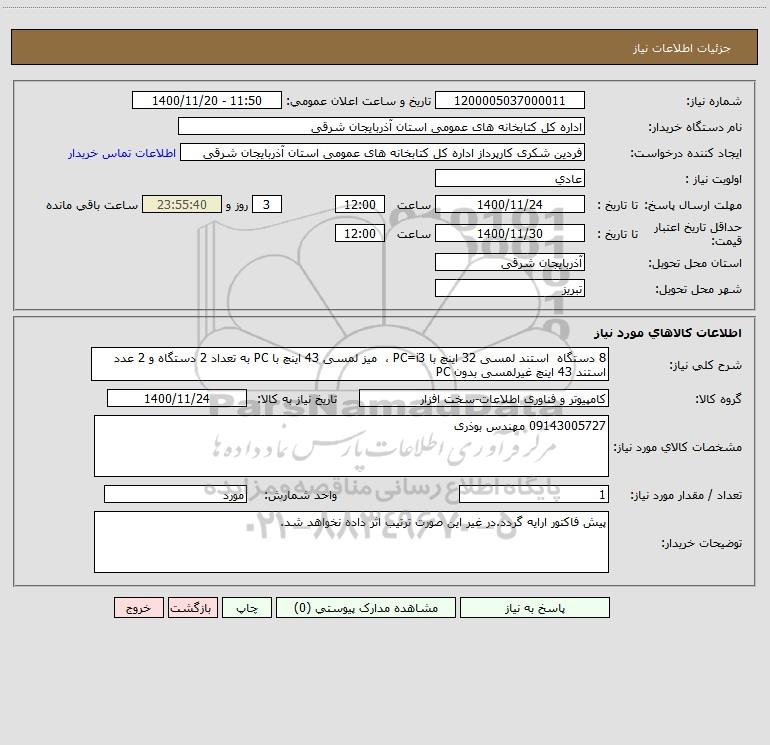Click the priority field 'عادی'

(x=510, y=178)
